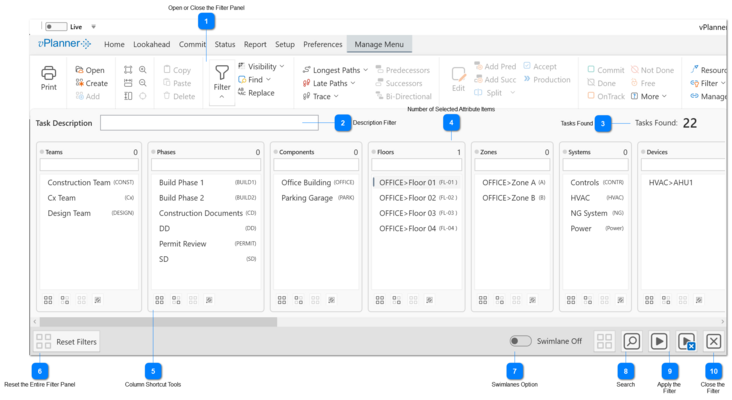Select Permit Review phase
The width and height of the screenshot is (732, 400).
pyautogui.click(x=206, y=244)
